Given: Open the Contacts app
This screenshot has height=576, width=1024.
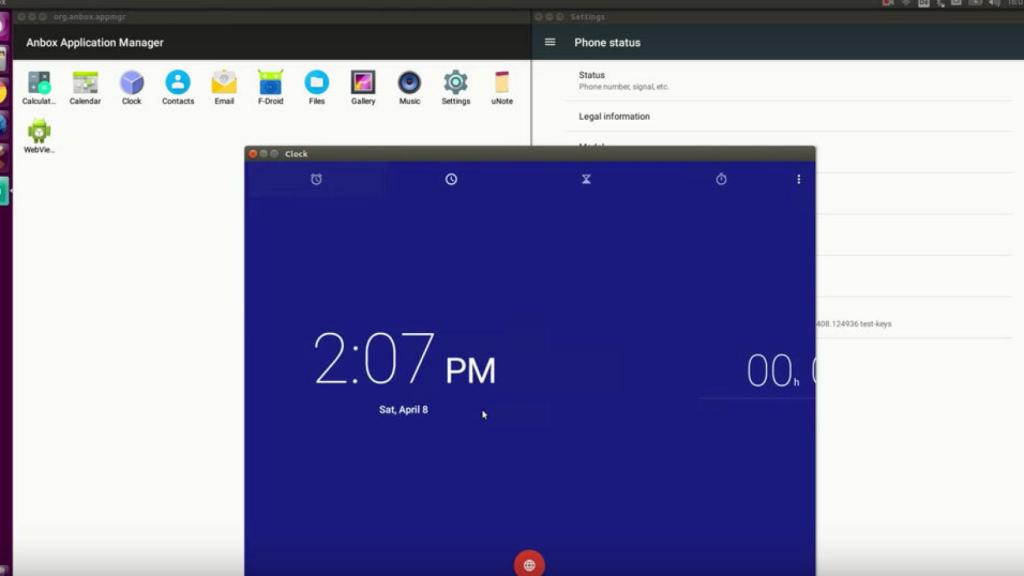Looking at the screenshot, I should pyautogui.click(x=177, y=85).
